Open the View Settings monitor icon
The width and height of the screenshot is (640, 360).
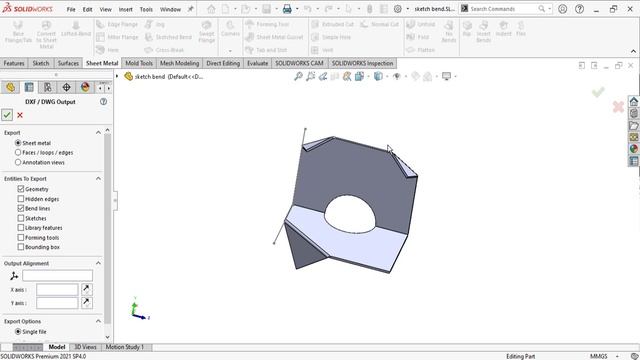coord(447,76)
